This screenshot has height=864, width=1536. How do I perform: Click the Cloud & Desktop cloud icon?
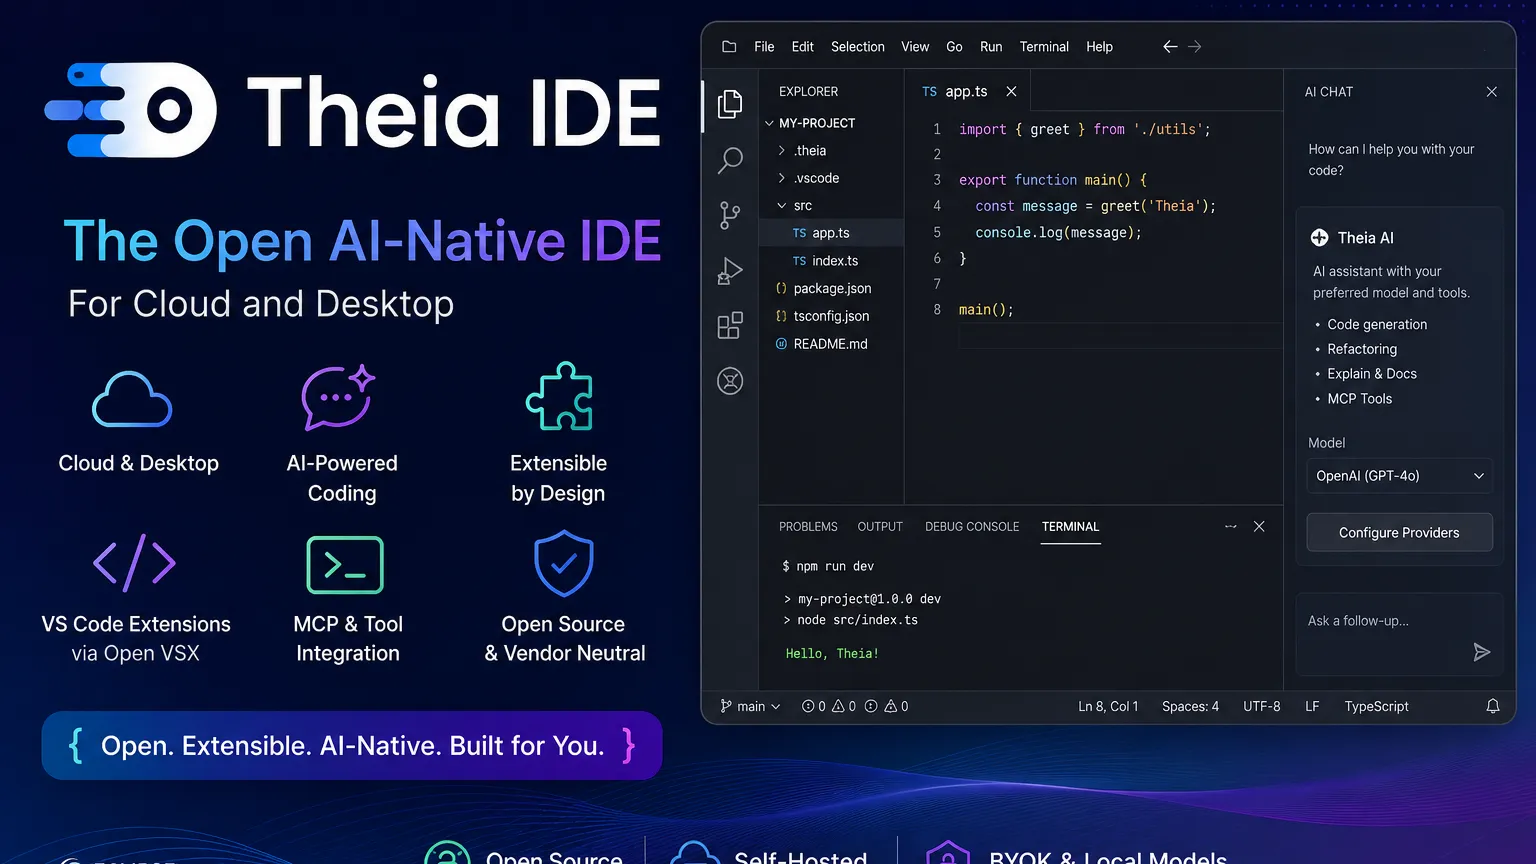point(132,399)
